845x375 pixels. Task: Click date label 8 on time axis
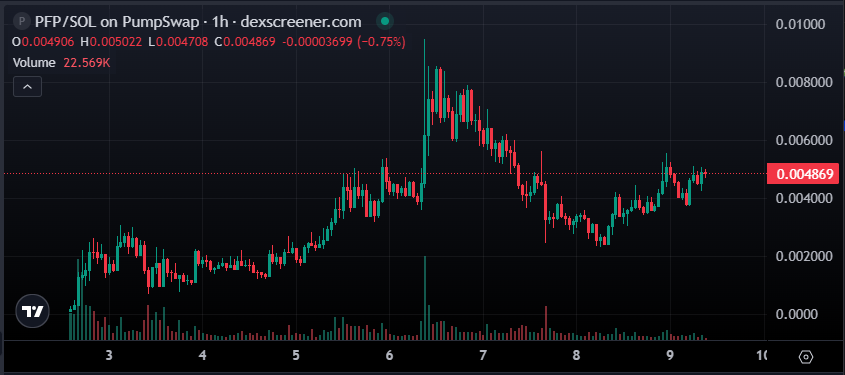576,356
